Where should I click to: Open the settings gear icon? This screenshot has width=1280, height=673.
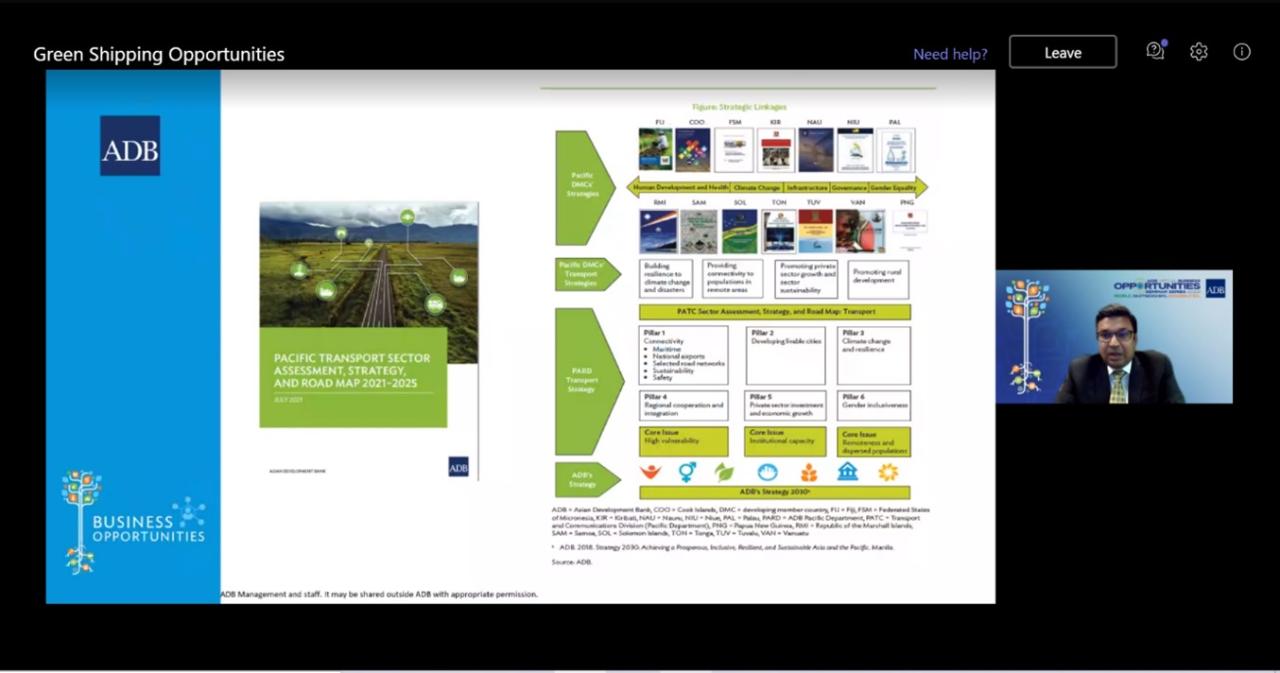(1199, 52)
